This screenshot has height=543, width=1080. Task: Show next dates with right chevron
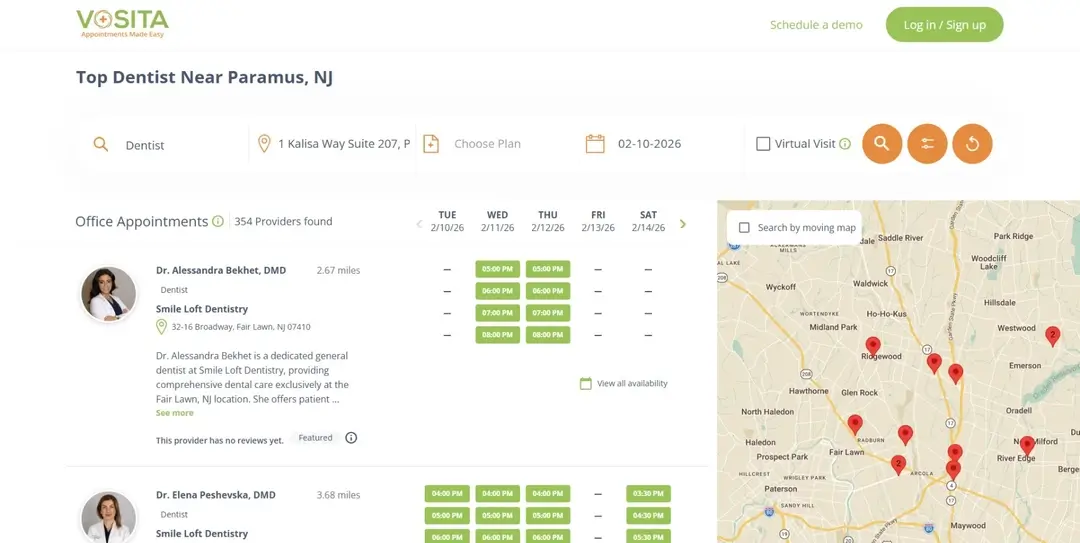pyautogui.click(x=683, y=224)
